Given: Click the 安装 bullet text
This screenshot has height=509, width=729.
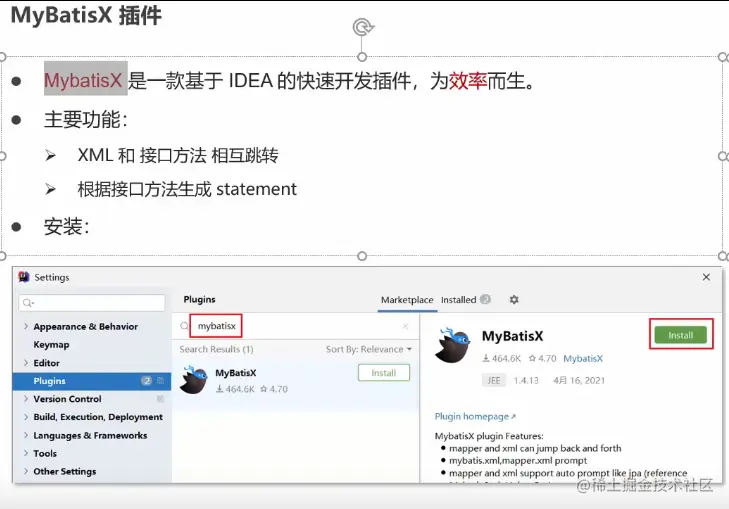Looking at the screenshot, I should point(66,227).
